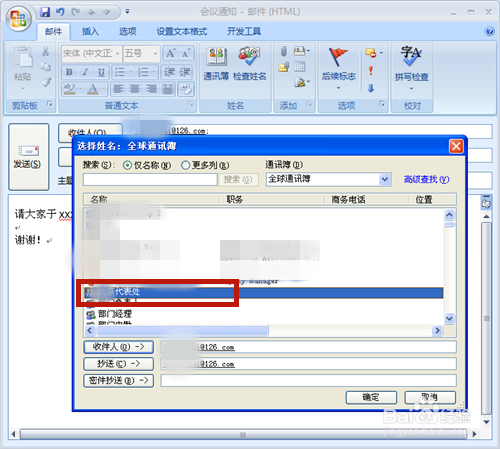Click the 名称 column header

(99, 199)
